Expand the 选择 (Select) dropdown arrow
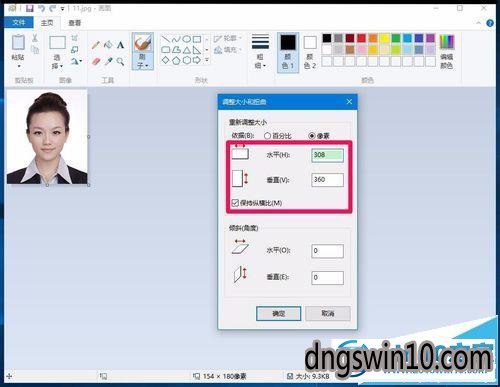Viewport: 500px width, 387px height. coord(61,66)
